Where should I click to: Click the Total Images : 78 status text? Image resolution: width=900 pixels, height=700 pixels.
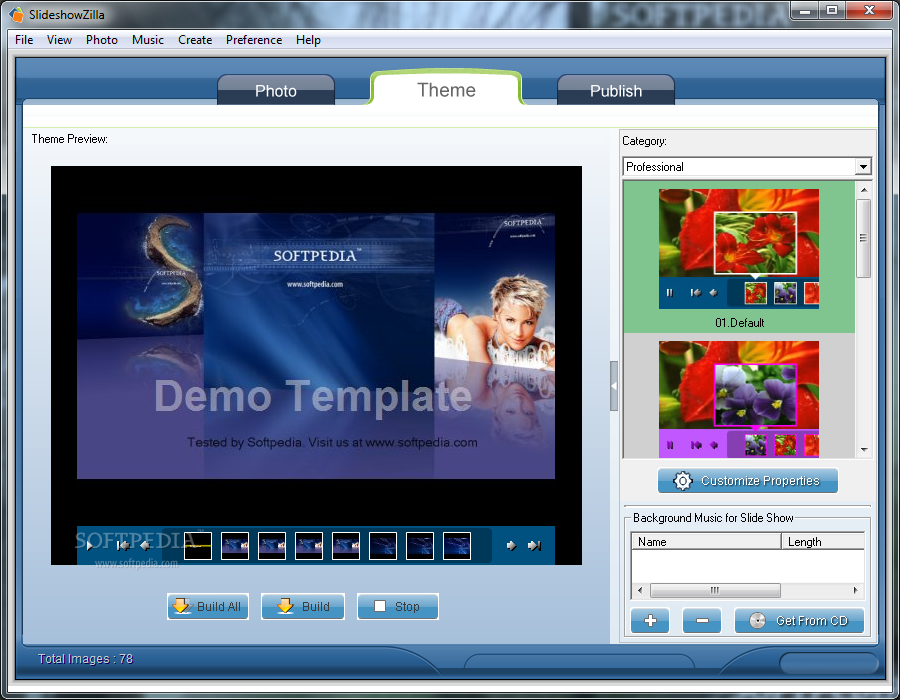[x=85, y=659]
